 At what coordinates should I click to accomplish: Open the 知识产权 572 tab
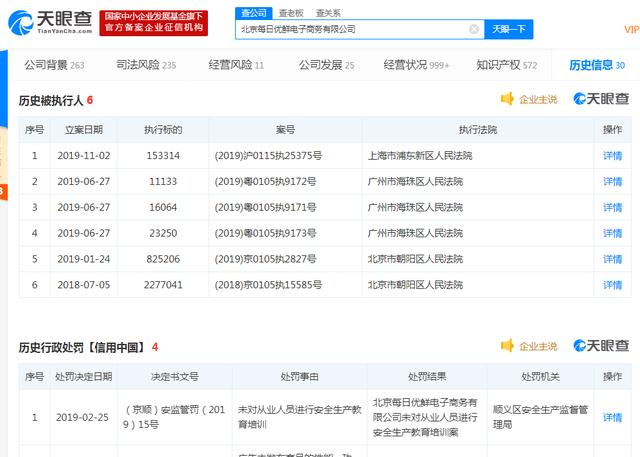507,65
